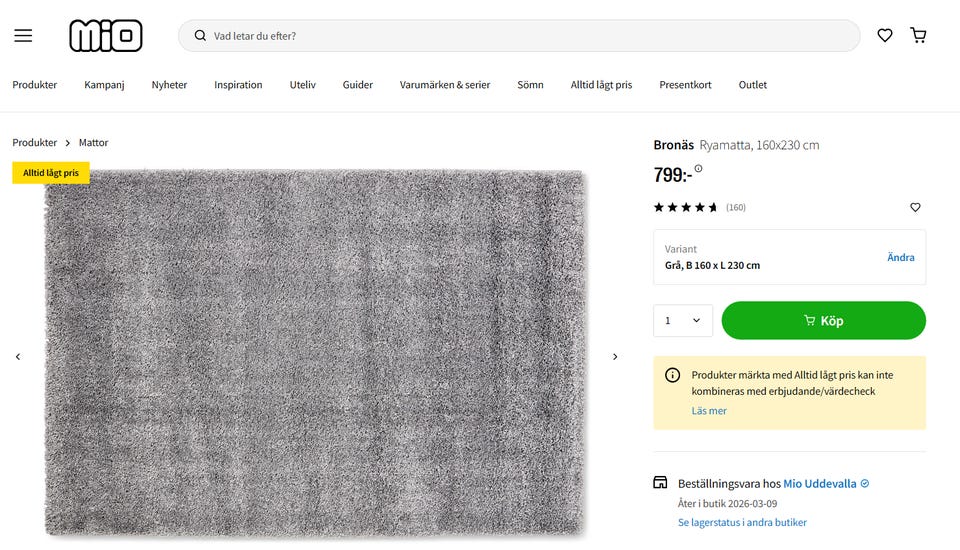Open the Kampanj menu

tap(104, 85)
